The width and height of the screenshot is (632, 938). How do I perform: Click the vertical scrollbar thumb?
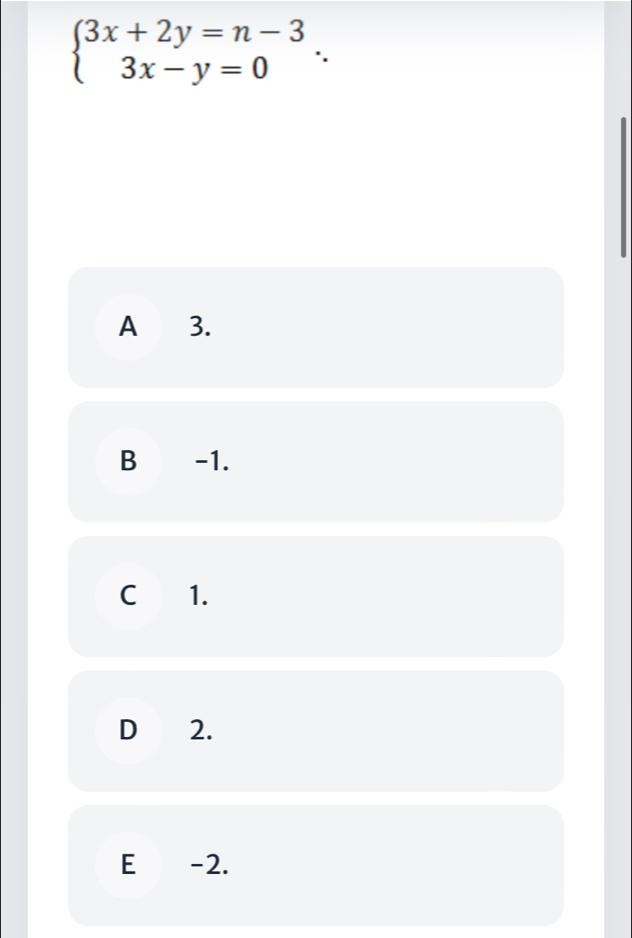[624, 187]
